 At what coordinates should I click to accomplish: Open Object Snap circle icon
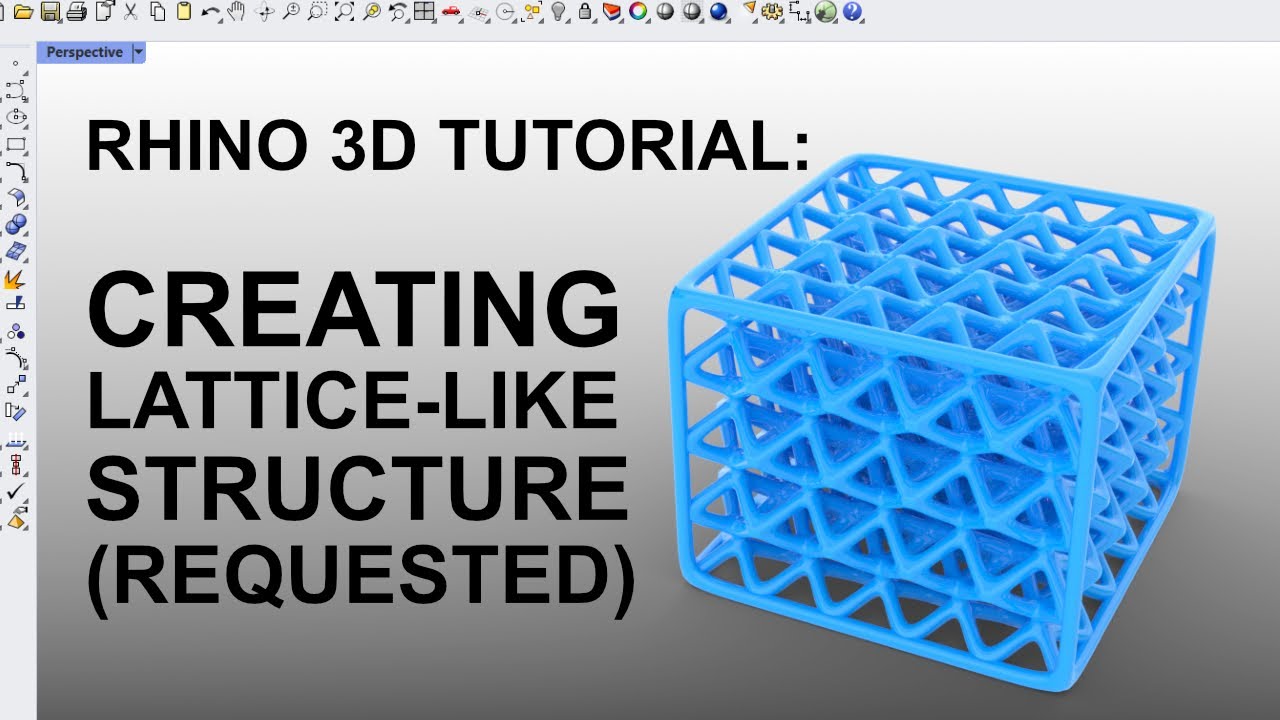tap(505, 12)
